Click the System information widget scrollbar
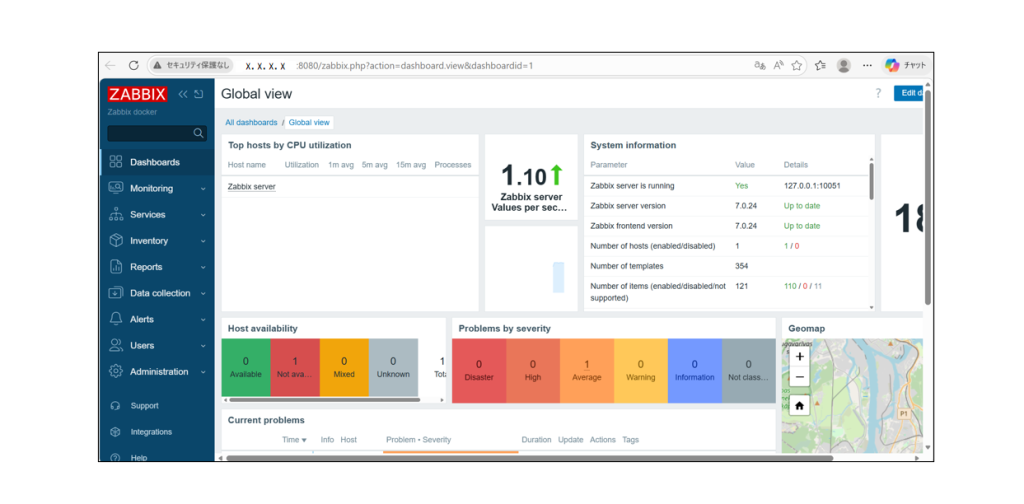 tap(871, 181)
